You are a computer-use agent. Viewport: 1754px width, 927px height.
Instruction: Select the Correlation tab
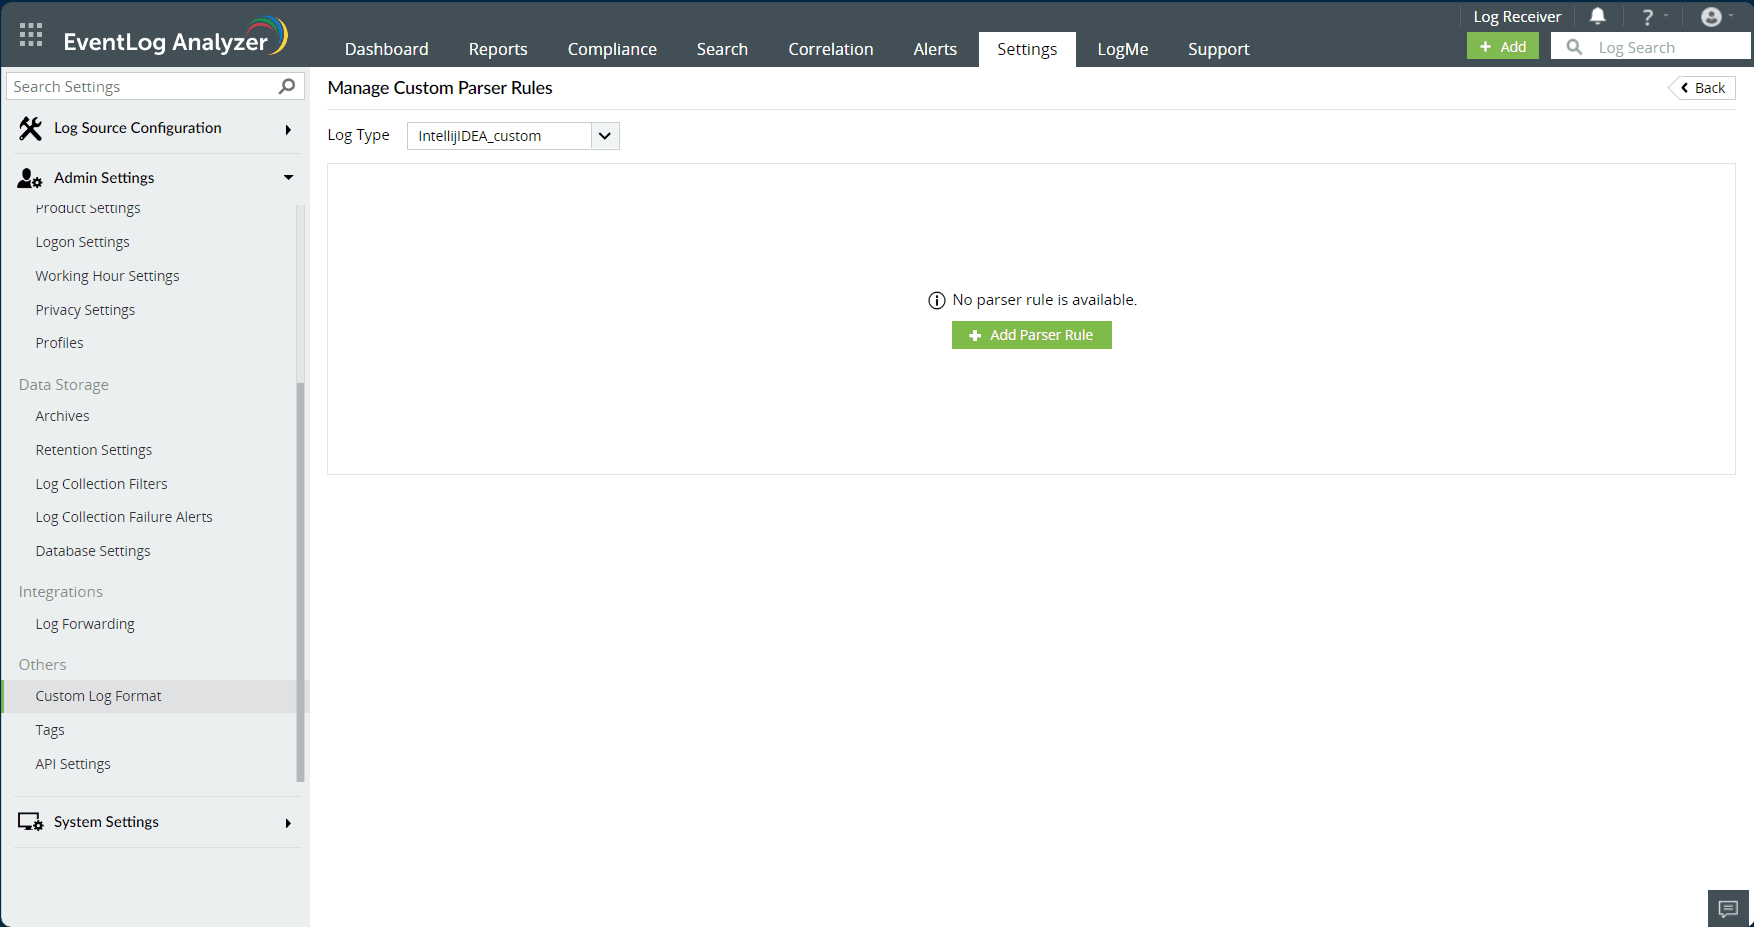point(830,49)
